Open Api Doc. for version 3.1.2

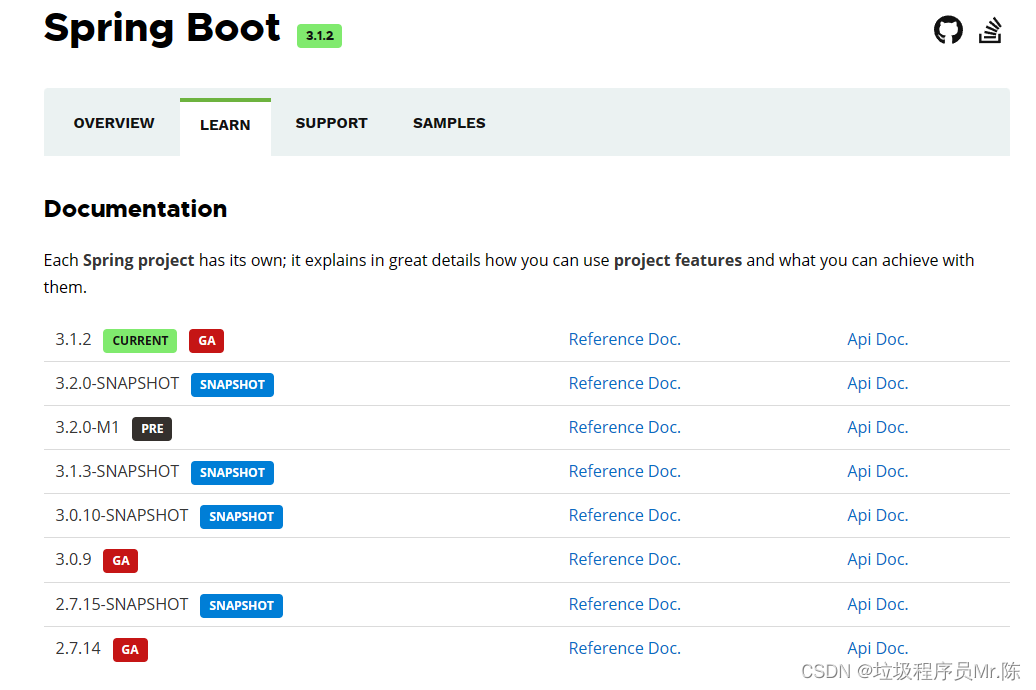(877, 339)
